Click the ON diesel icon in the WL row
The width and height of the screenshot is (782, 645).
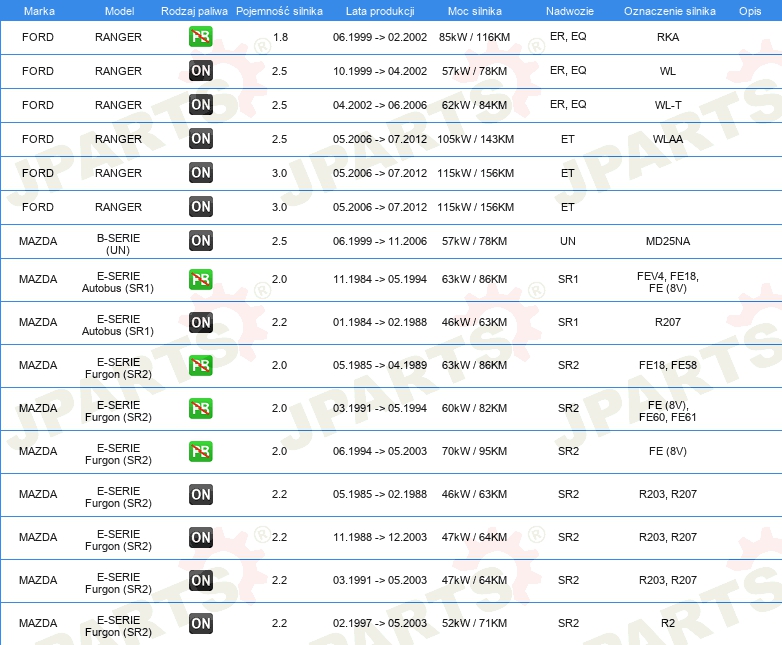[200, 71]
